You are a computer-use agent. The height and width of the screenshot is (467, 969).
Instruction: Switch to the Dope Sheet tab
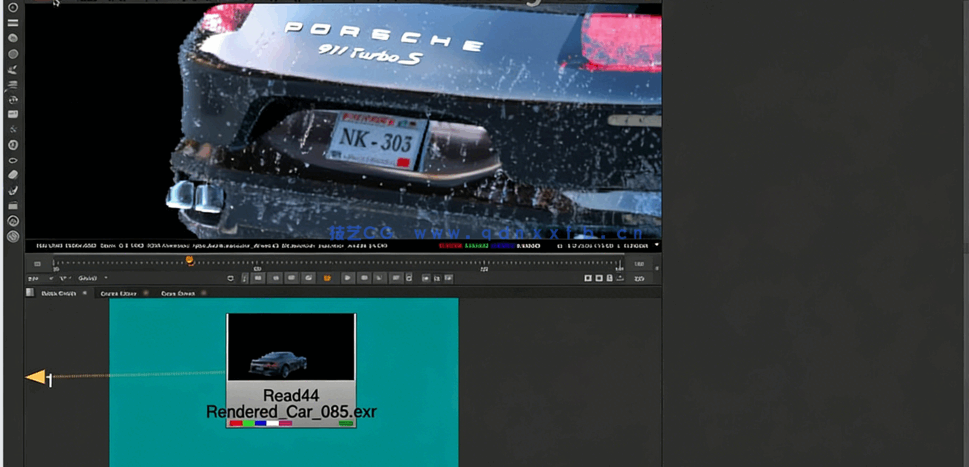point(175,293)
